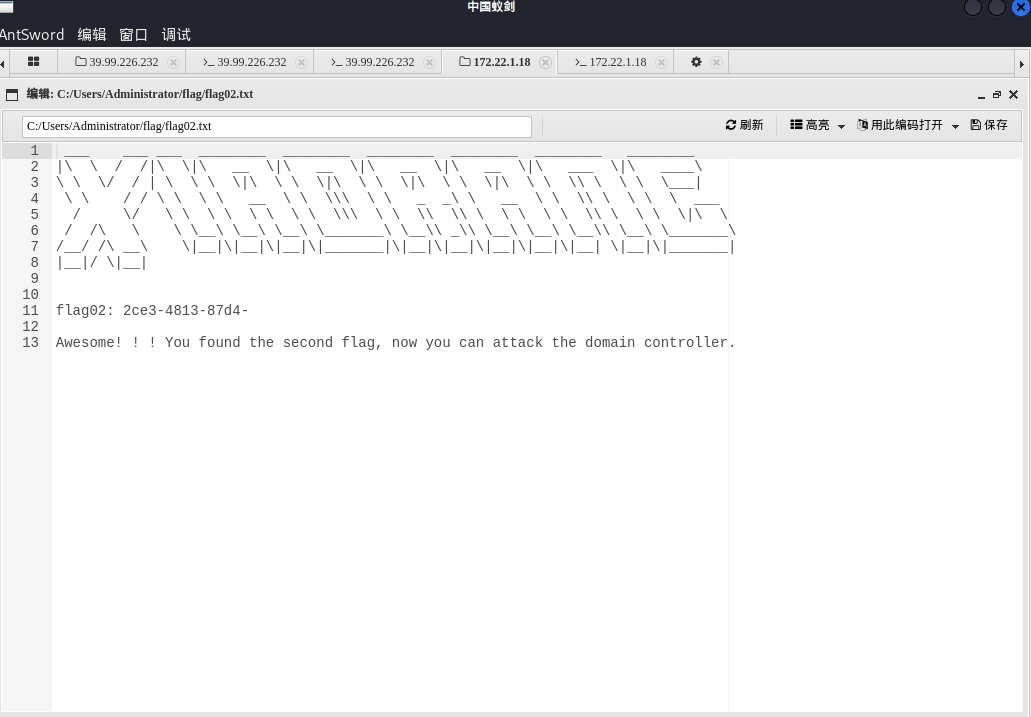Viewport: 1031px width, 717px height.
Task: Close the flag02.txt editor panel
Action: (1013, 95)
